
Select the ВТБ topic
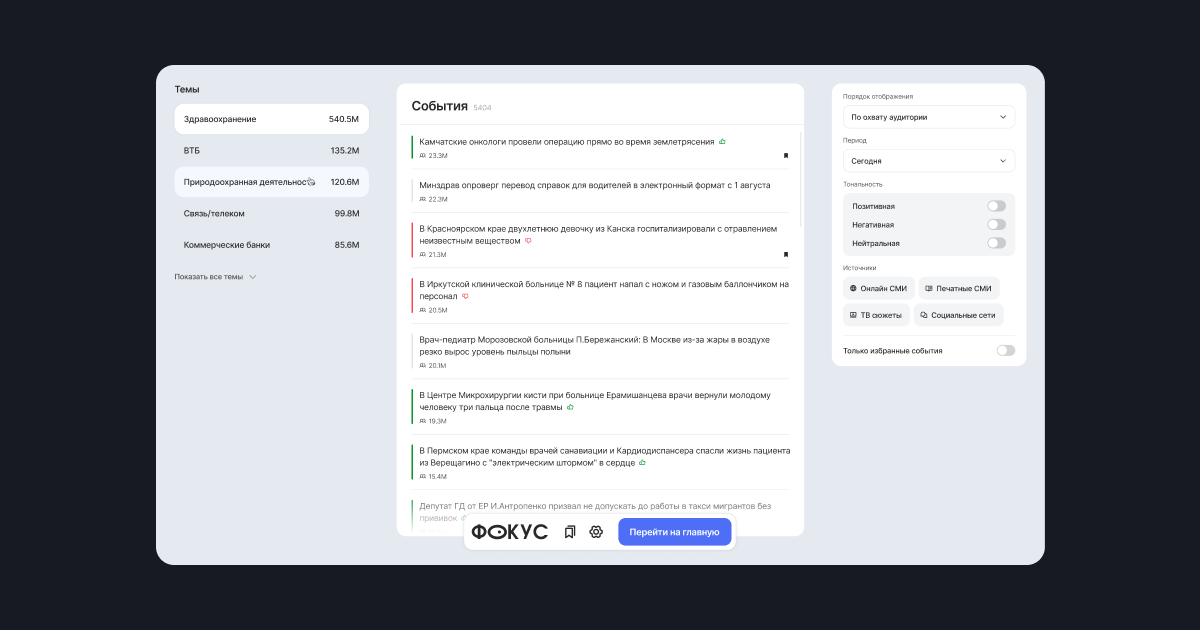point(271,150)
